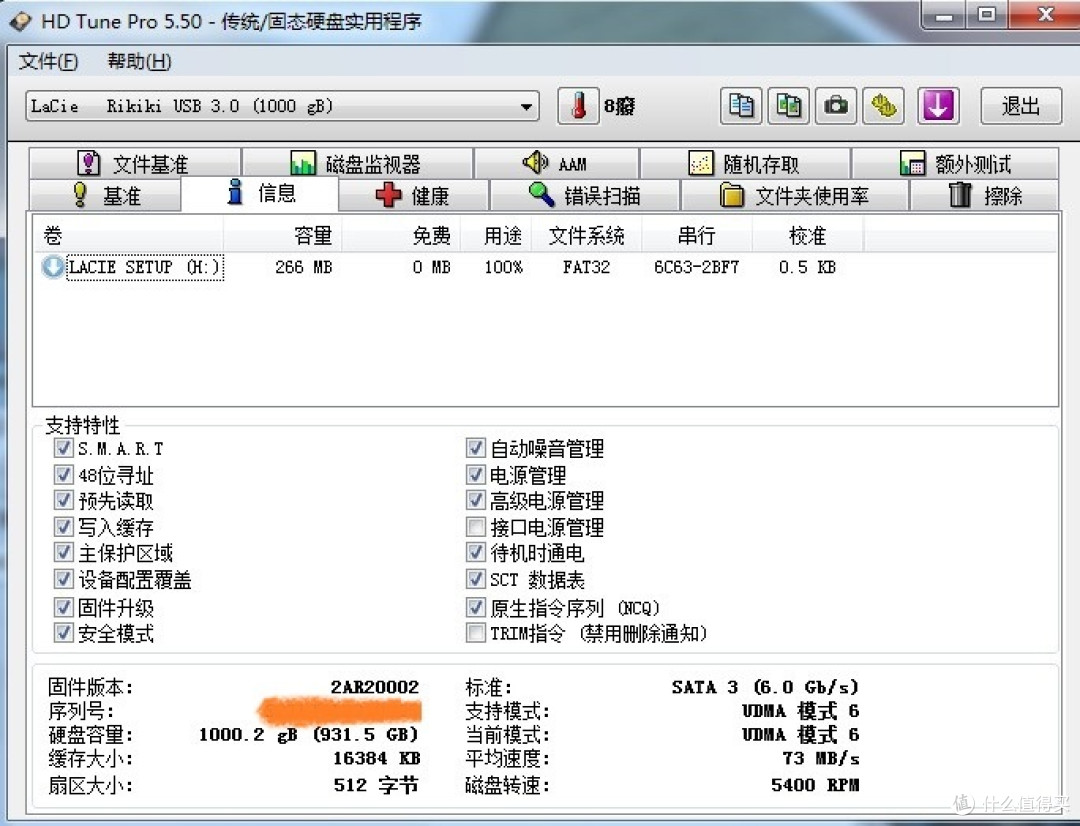This screenshot has width=1080, height=826.
Task: Switch to the AAM tab
Action: 557,163
